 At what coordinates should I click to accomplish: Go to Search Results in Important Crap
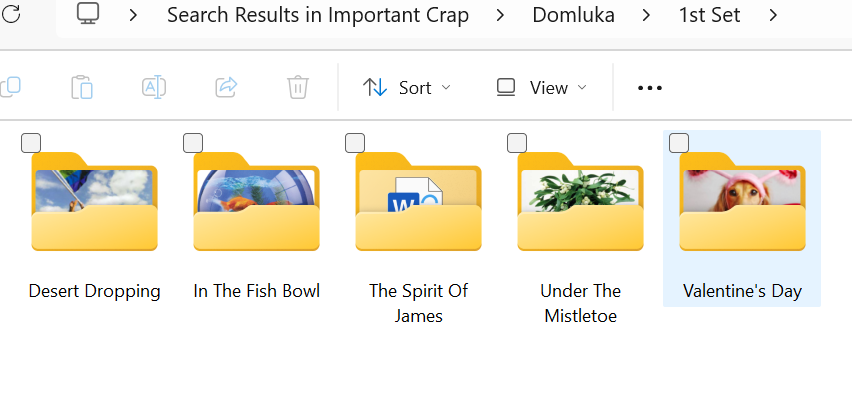[319, 15]
